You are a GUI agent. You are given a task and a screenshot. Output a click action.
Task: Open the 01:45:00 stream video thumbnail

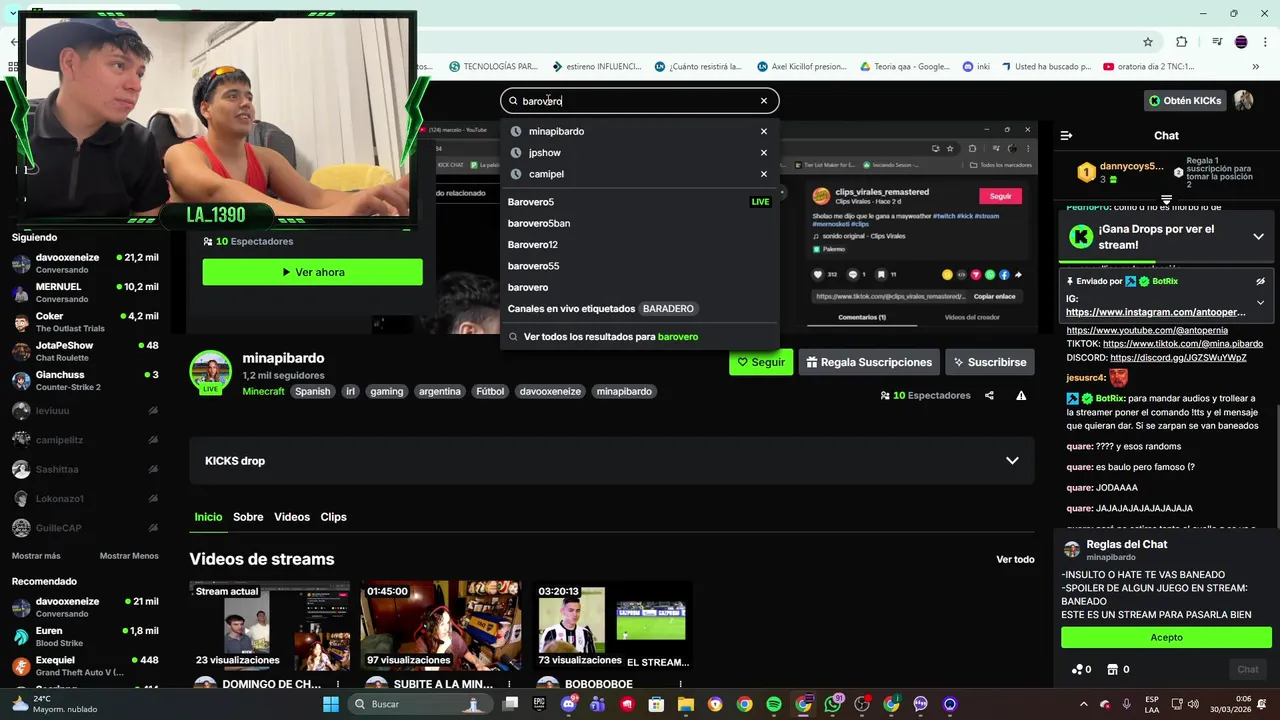441,626
